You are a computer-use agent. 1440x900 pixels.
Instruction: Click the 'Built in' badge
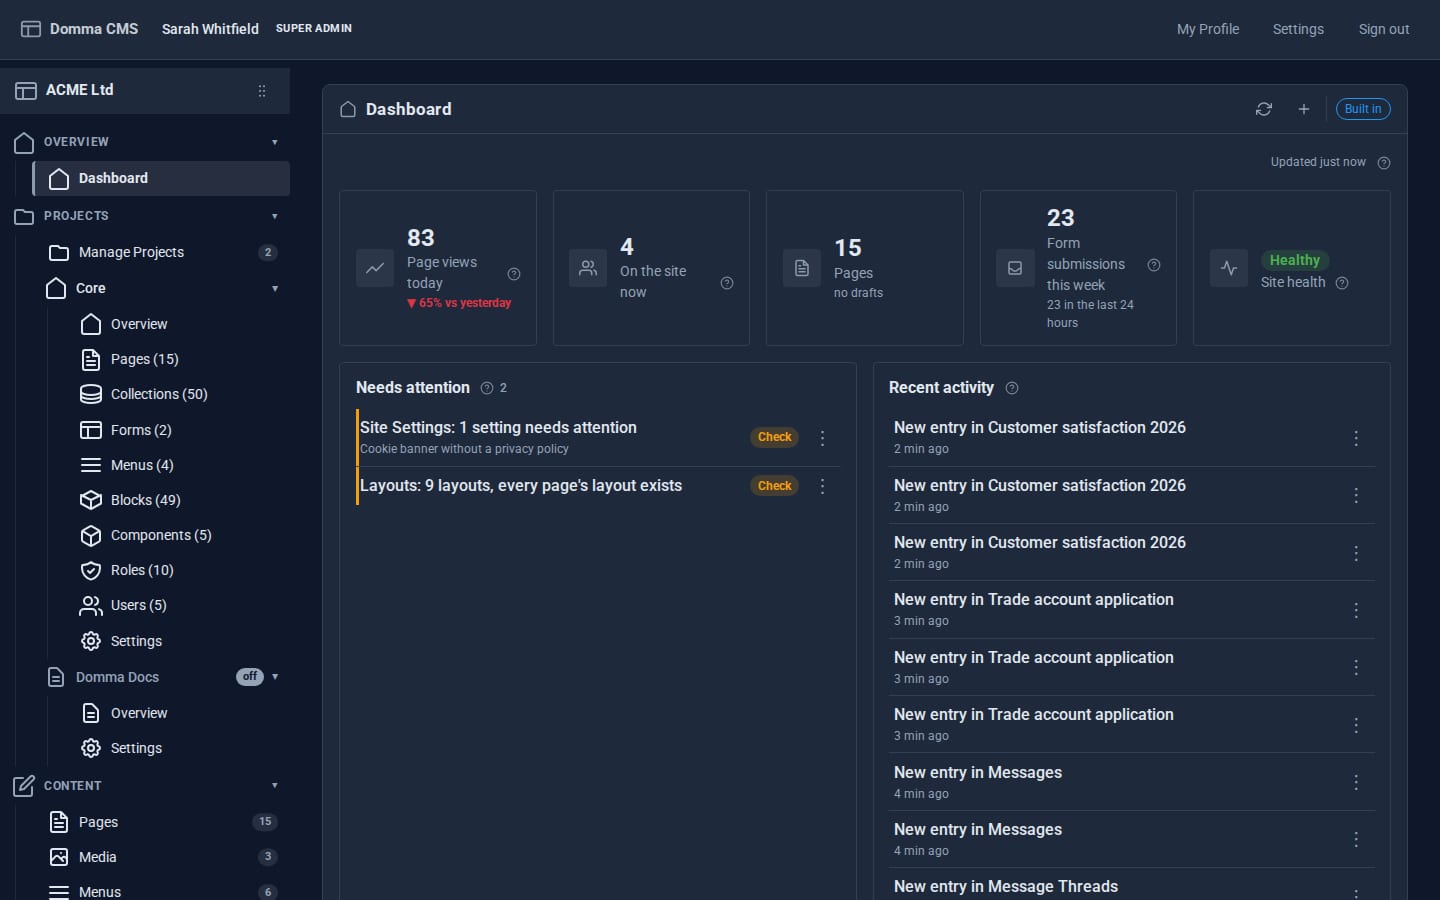coord(1363,109)
